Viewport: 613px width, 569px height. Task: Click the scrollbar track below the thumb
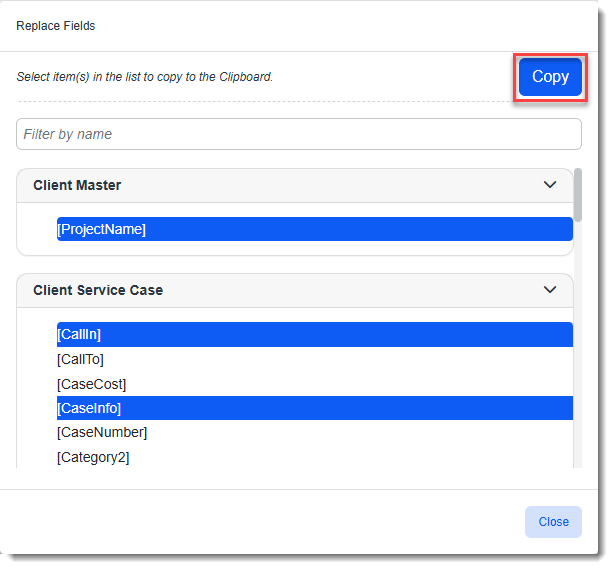tap(578, 350)
